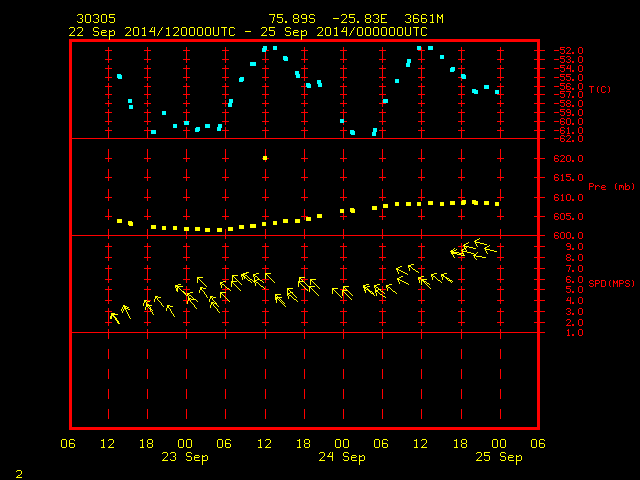This screenshot has height=480, width=640.
Task: Click the first wind arrow near 12 UTC
Action: [115, 318]
